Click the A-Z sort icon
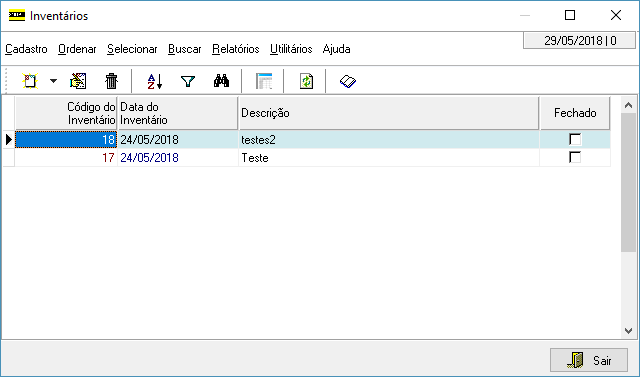This screenshot has width=640, height=377. tap(155, 81)
